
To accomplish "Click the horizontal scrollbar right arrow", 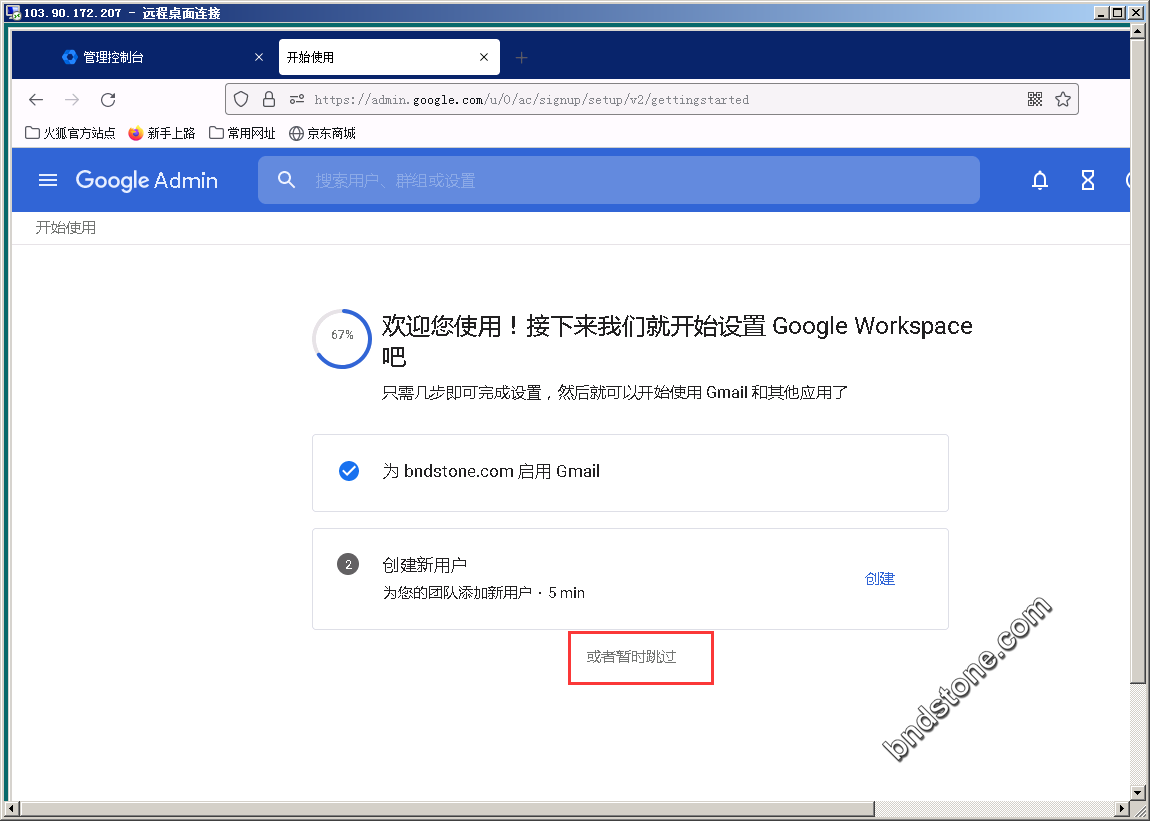I will click(x=1123, y=810).
